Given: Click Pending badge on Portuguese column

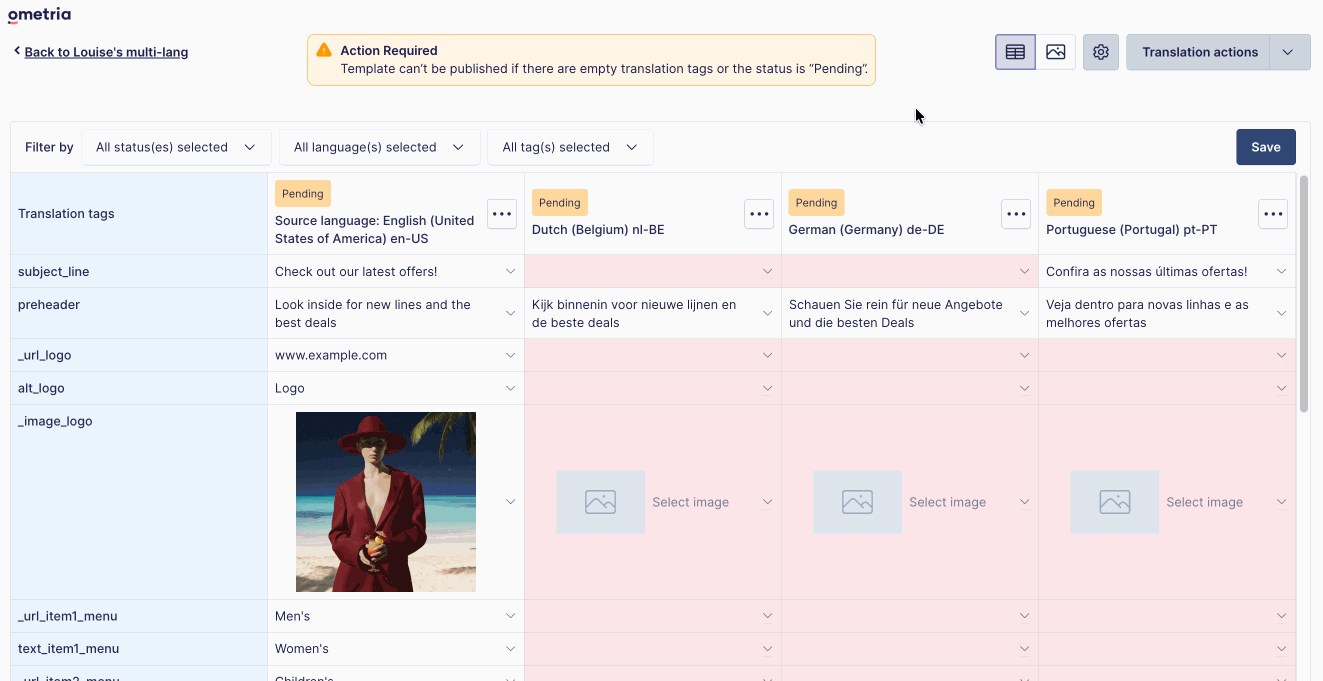Looking at the screenshot, I should (1074, 203).
